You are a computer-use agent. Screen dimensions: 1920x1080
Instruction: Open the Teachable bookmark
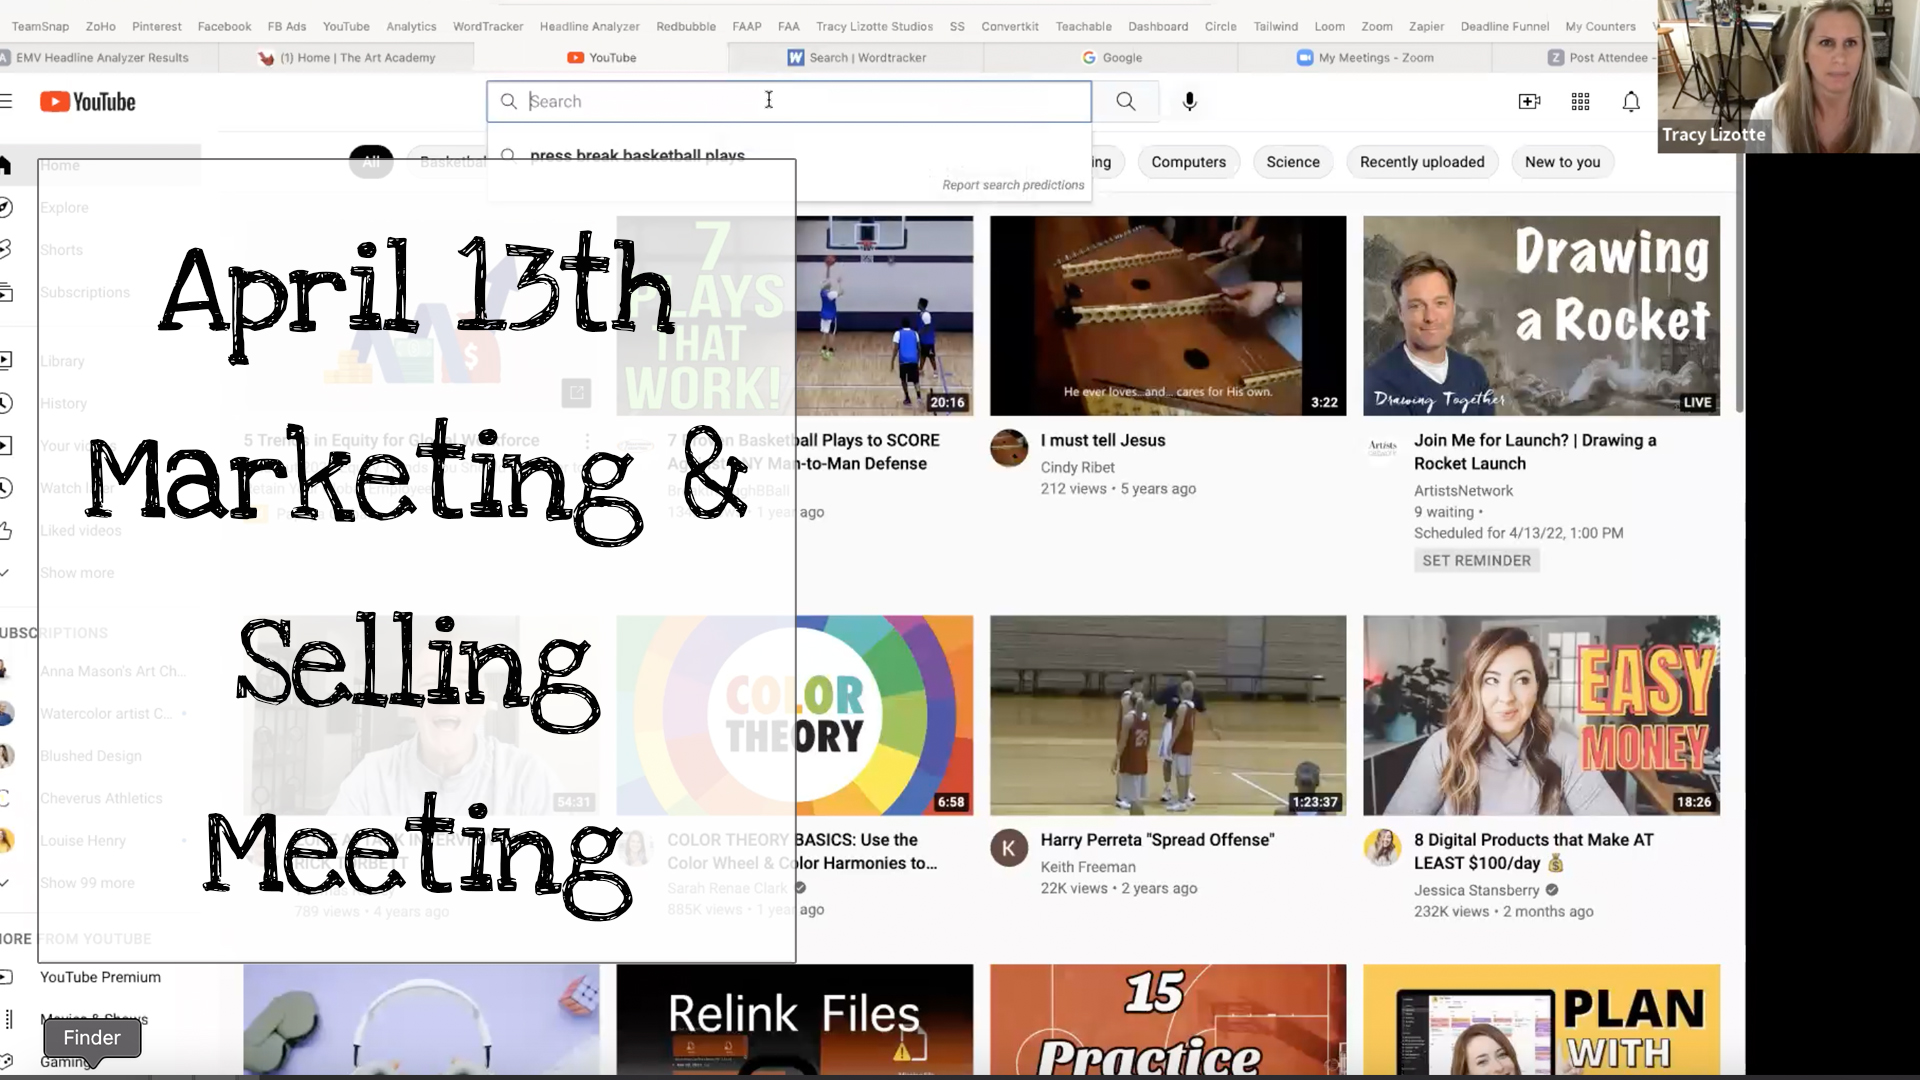[1084, 26]
